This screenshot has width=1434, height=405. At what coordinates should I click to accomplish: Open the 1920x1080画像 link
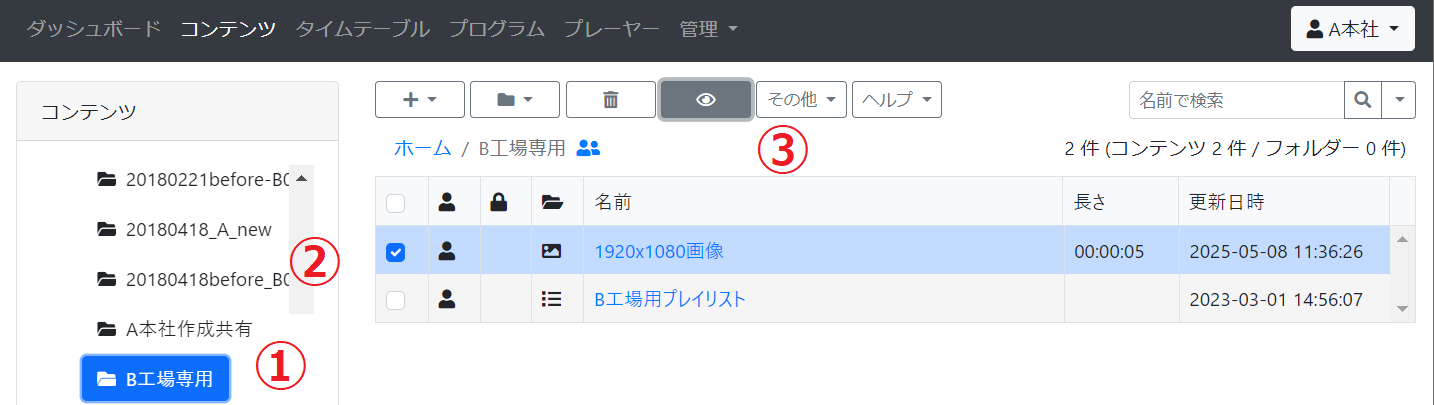click(x=659, y=251)
